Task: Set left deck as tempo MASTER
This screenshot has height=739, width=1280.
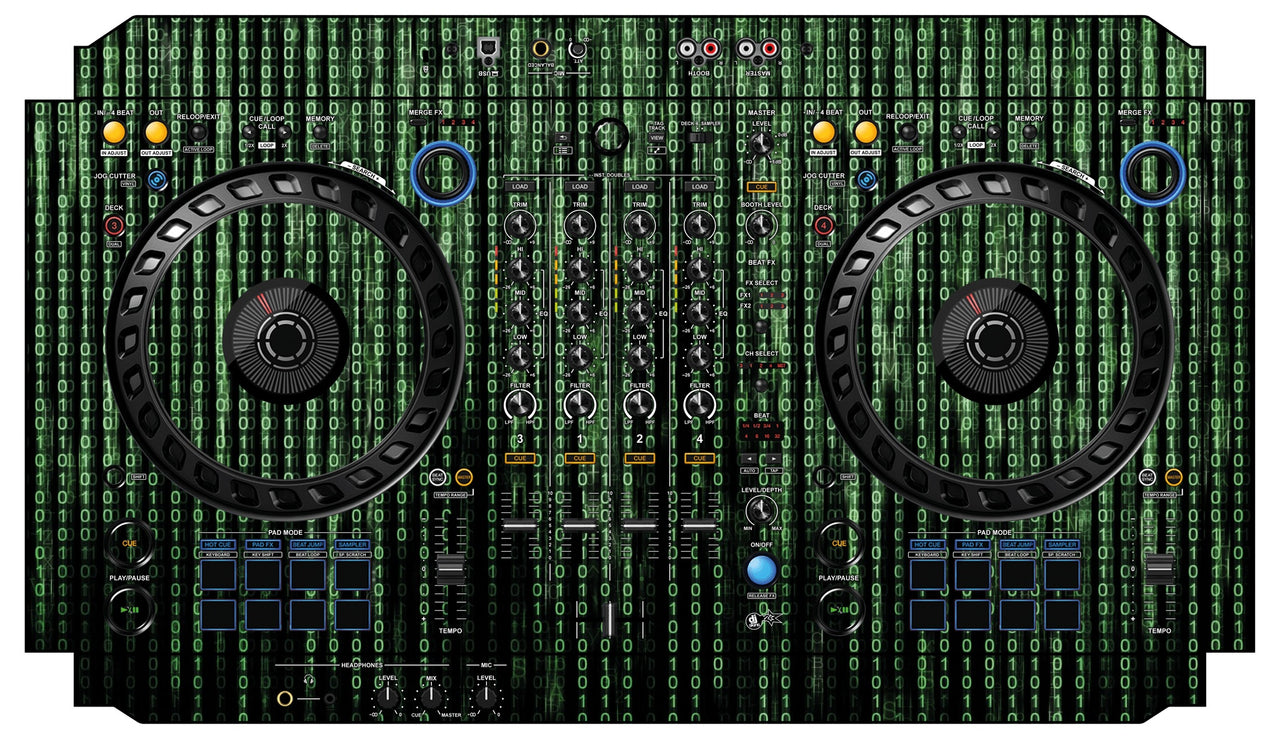Action: pyautogui.click(x=464, y=477)
